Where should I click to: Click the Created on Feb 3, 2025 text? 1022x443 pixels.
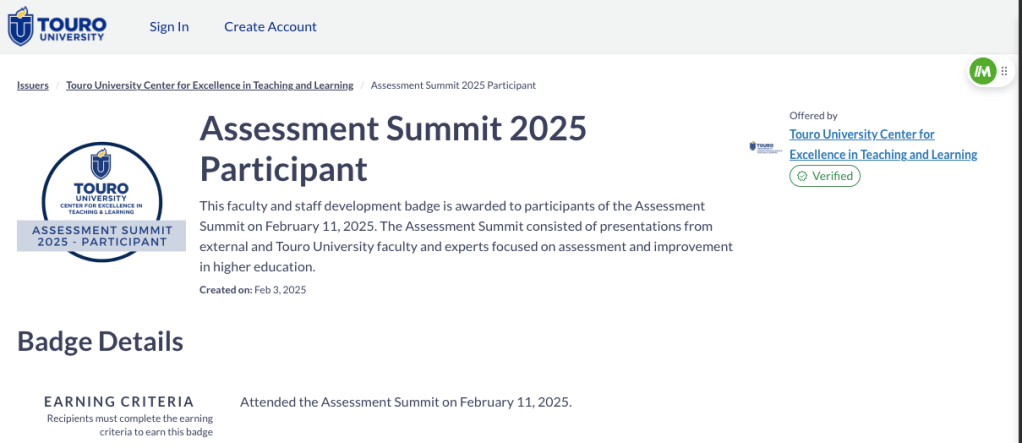click(x=253, y=290)
